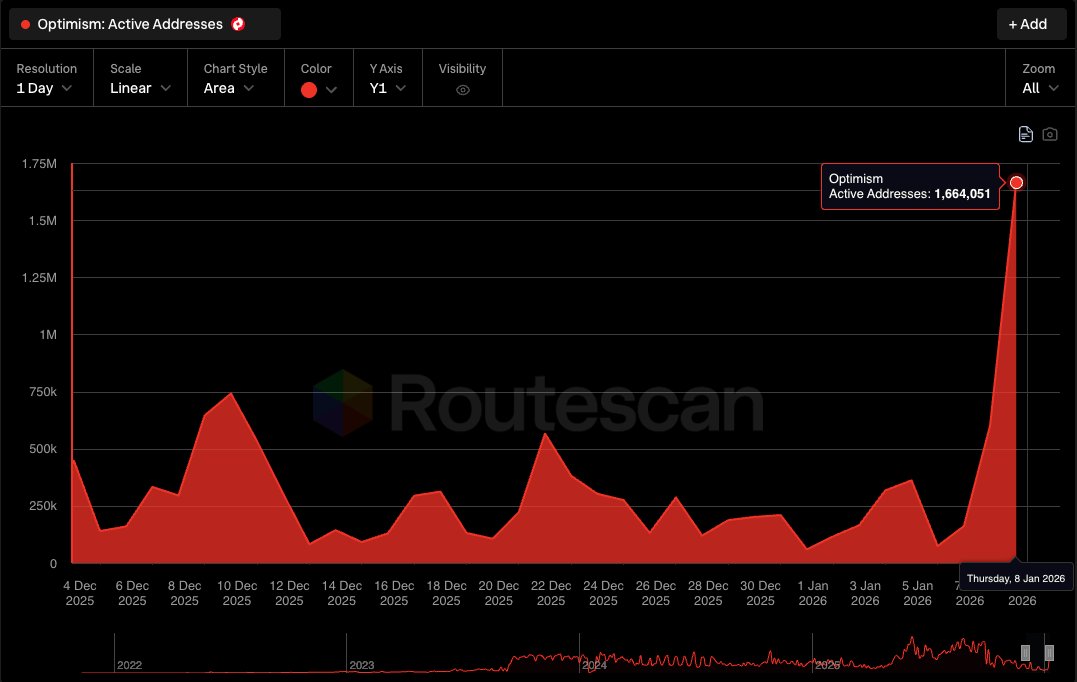This screenshot has height=682, width=1077.
Task: Click the 2022 marker in timeline navigator
Action: [x=129, y=665]
